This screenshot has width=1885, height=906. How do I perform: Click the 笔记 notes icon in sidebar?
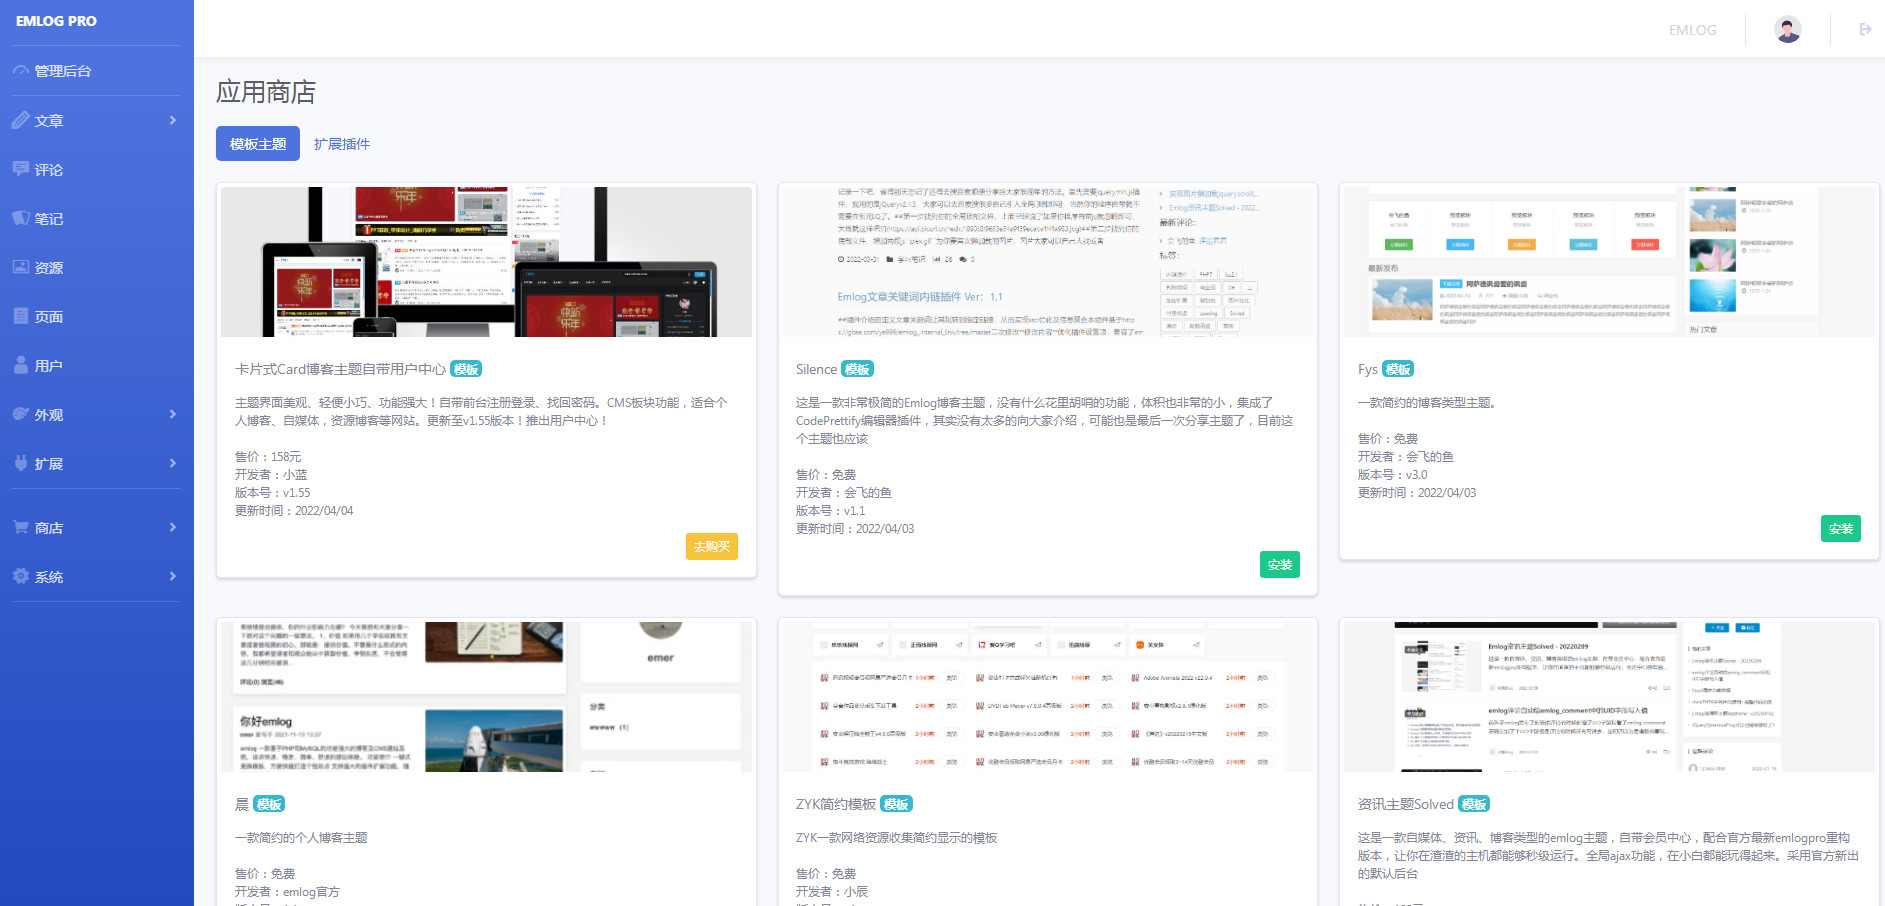pos(21,218)
